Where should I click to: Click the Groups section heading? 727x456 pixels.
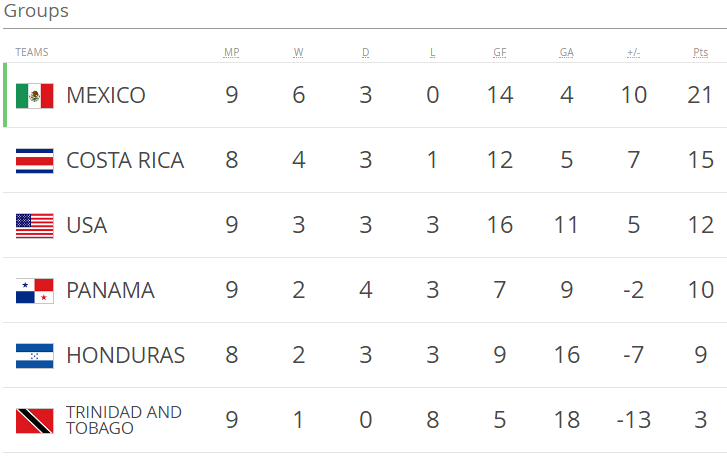click(36, 12)
